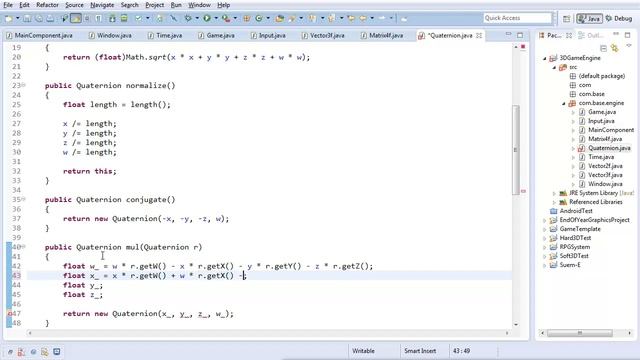This screenshot has width=640, height=360.
Task: Open the External Tools dropdown arrow
Action: pyautogui.click(x=235, y=18)
